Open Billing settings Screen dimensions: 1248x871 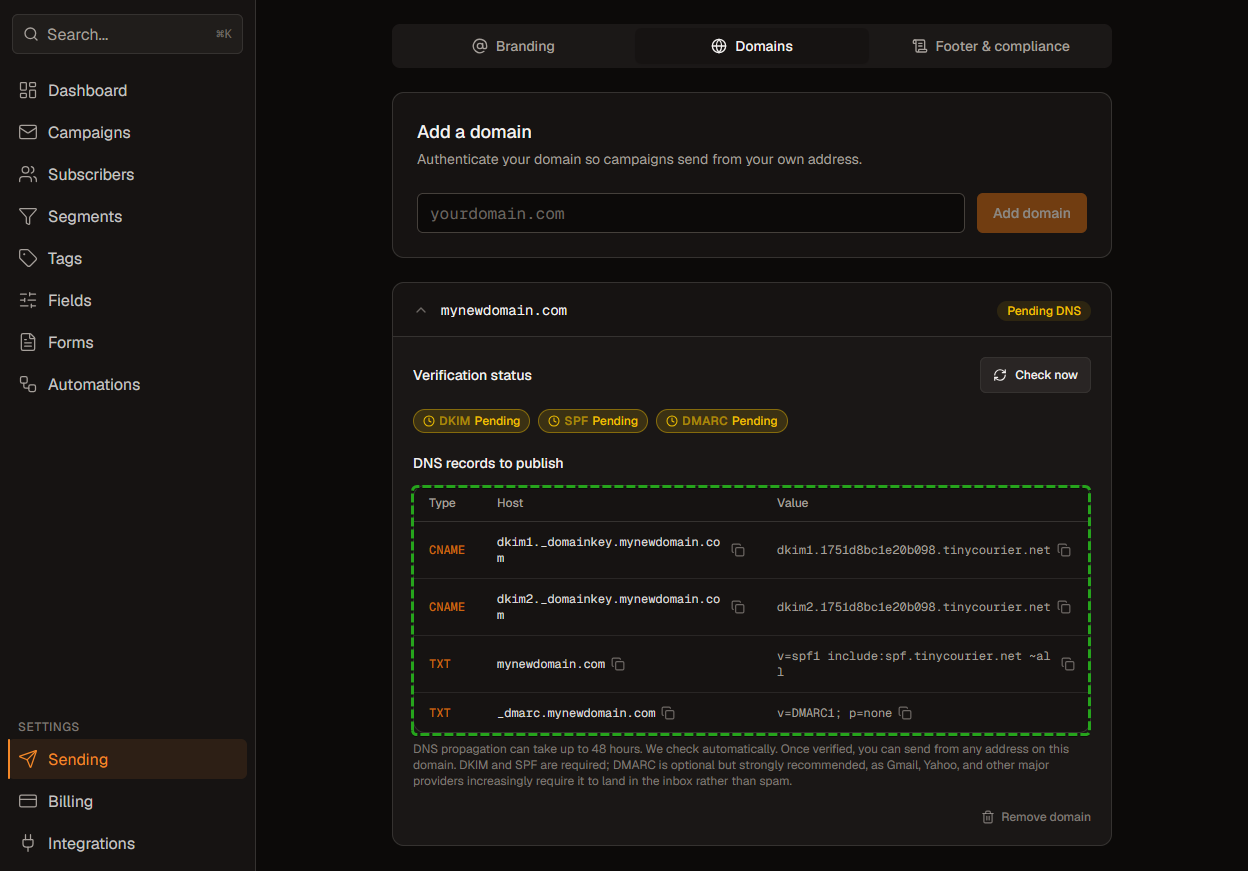click(127, 801)
